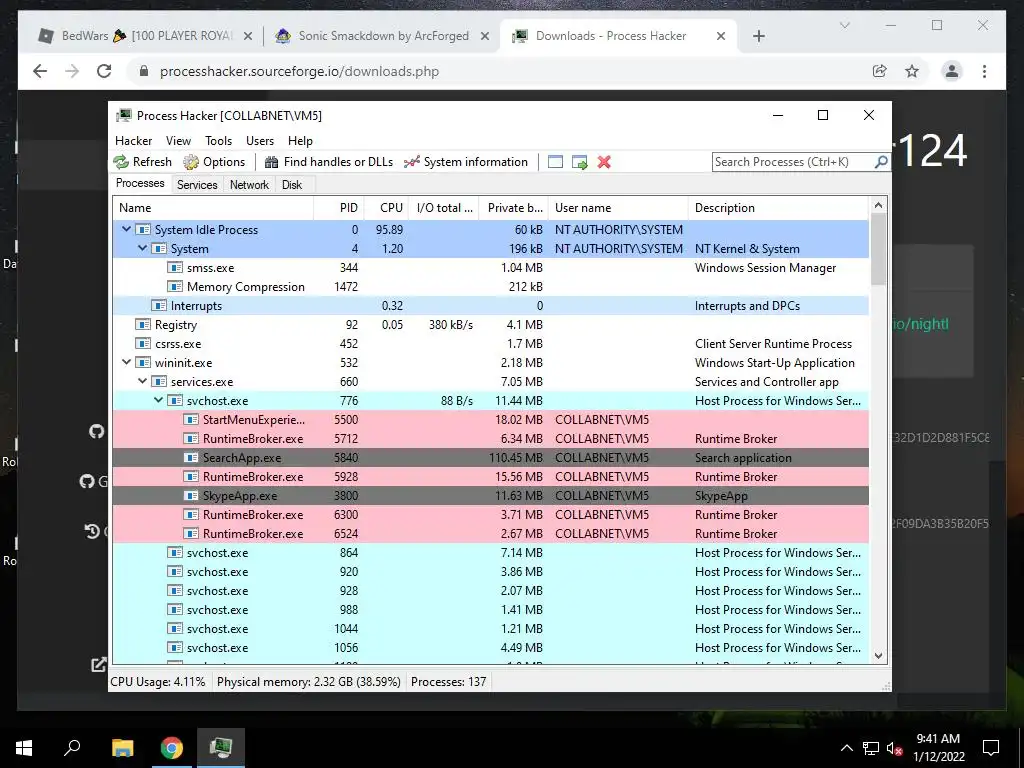Open a new Chrome tab

pyautogui.click(x=758, y=36)
